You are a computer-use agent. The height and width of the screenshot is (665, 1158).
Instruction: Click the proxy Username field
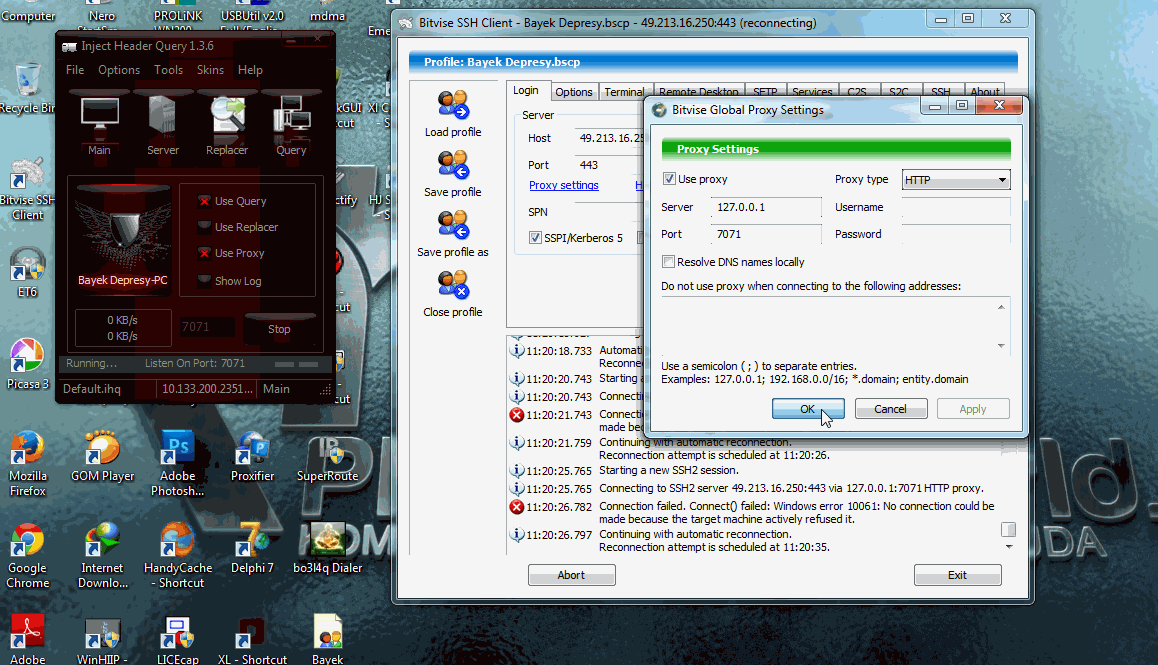point(956,208)
